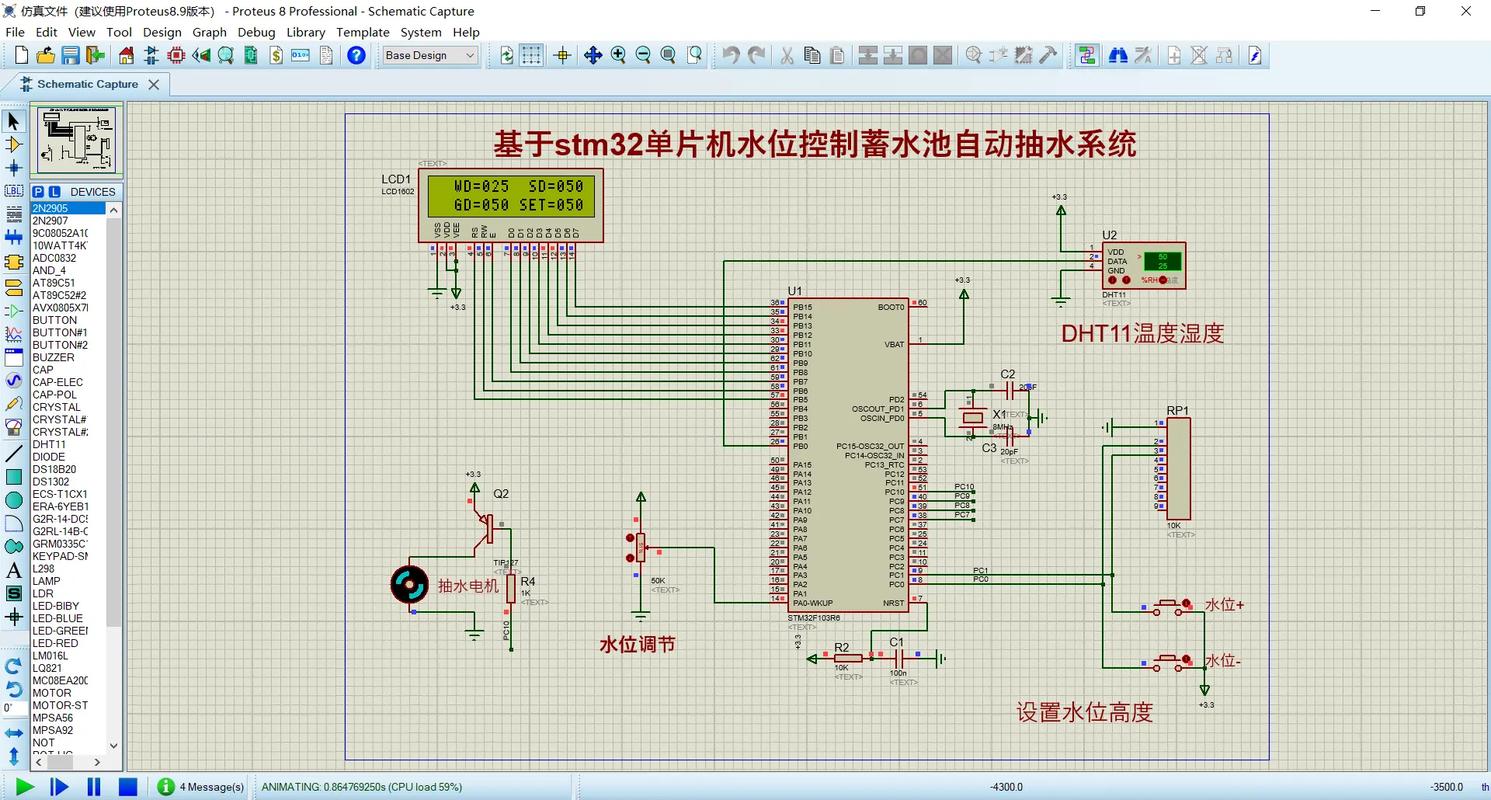Click the binoculars search icon
Viewport: 1491px width, 800px height.
click(x=1118, y=56)
